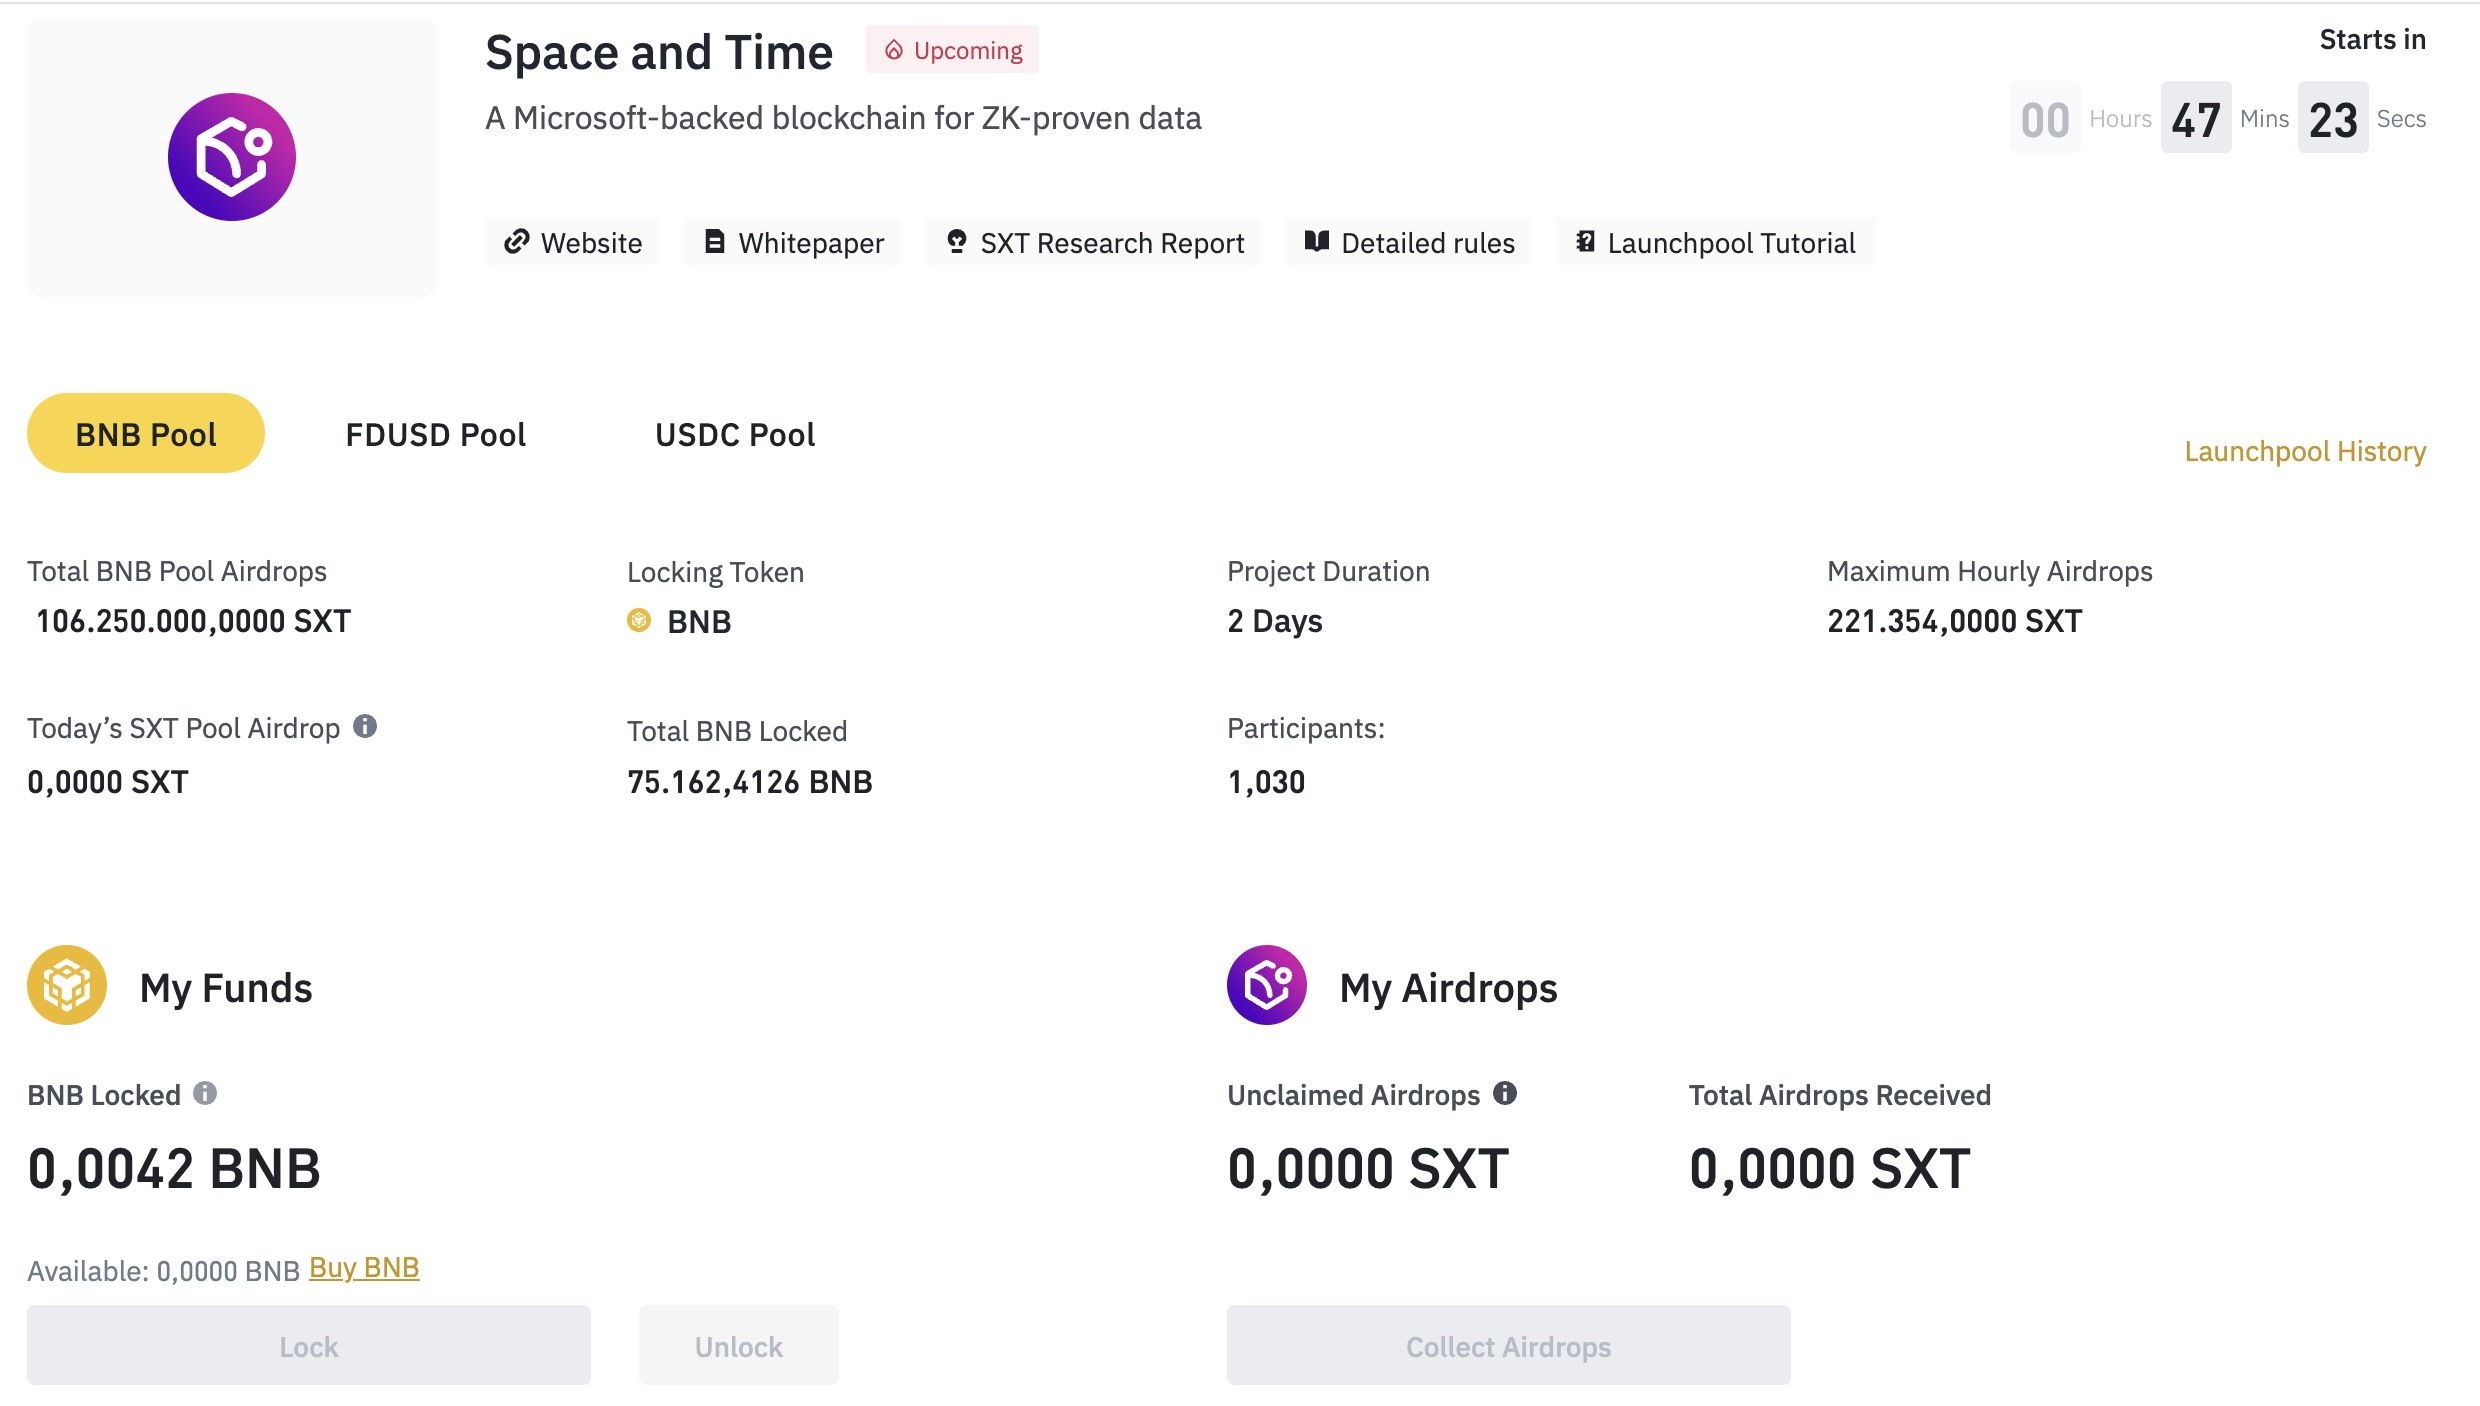The width and height of the screenshot is (2480, 1406).
Task: Click the 0,0042 BNB locked amount
Action: [x=174, y=1169]
